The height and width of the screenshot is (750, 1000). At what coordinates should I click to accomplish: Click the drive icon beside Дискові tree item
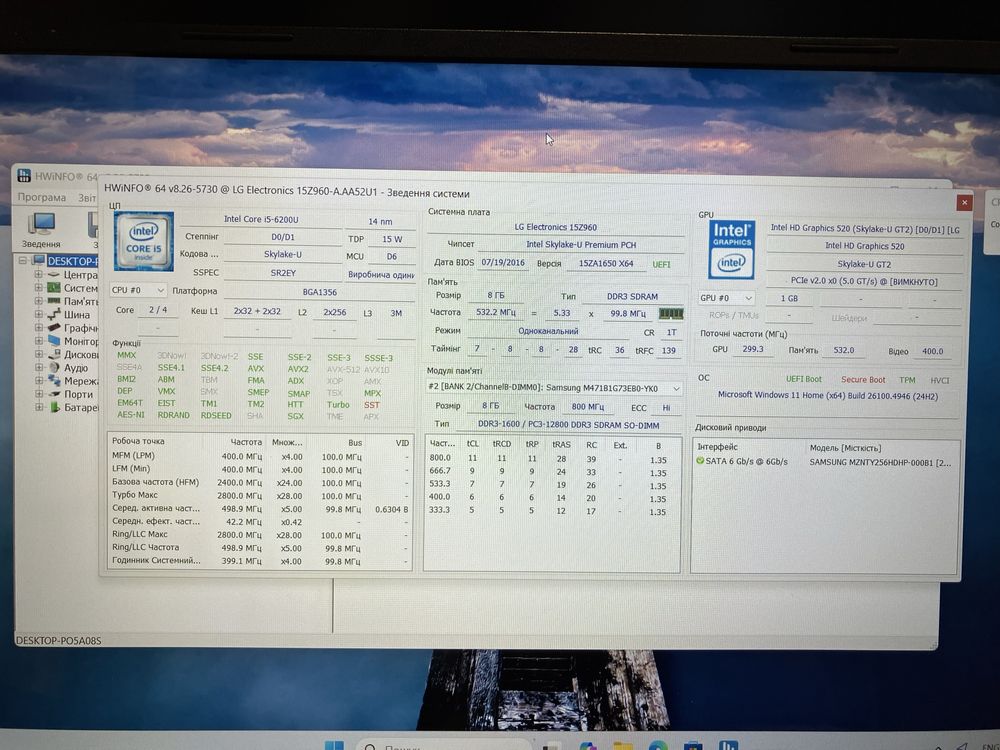[x=54, y=354]
